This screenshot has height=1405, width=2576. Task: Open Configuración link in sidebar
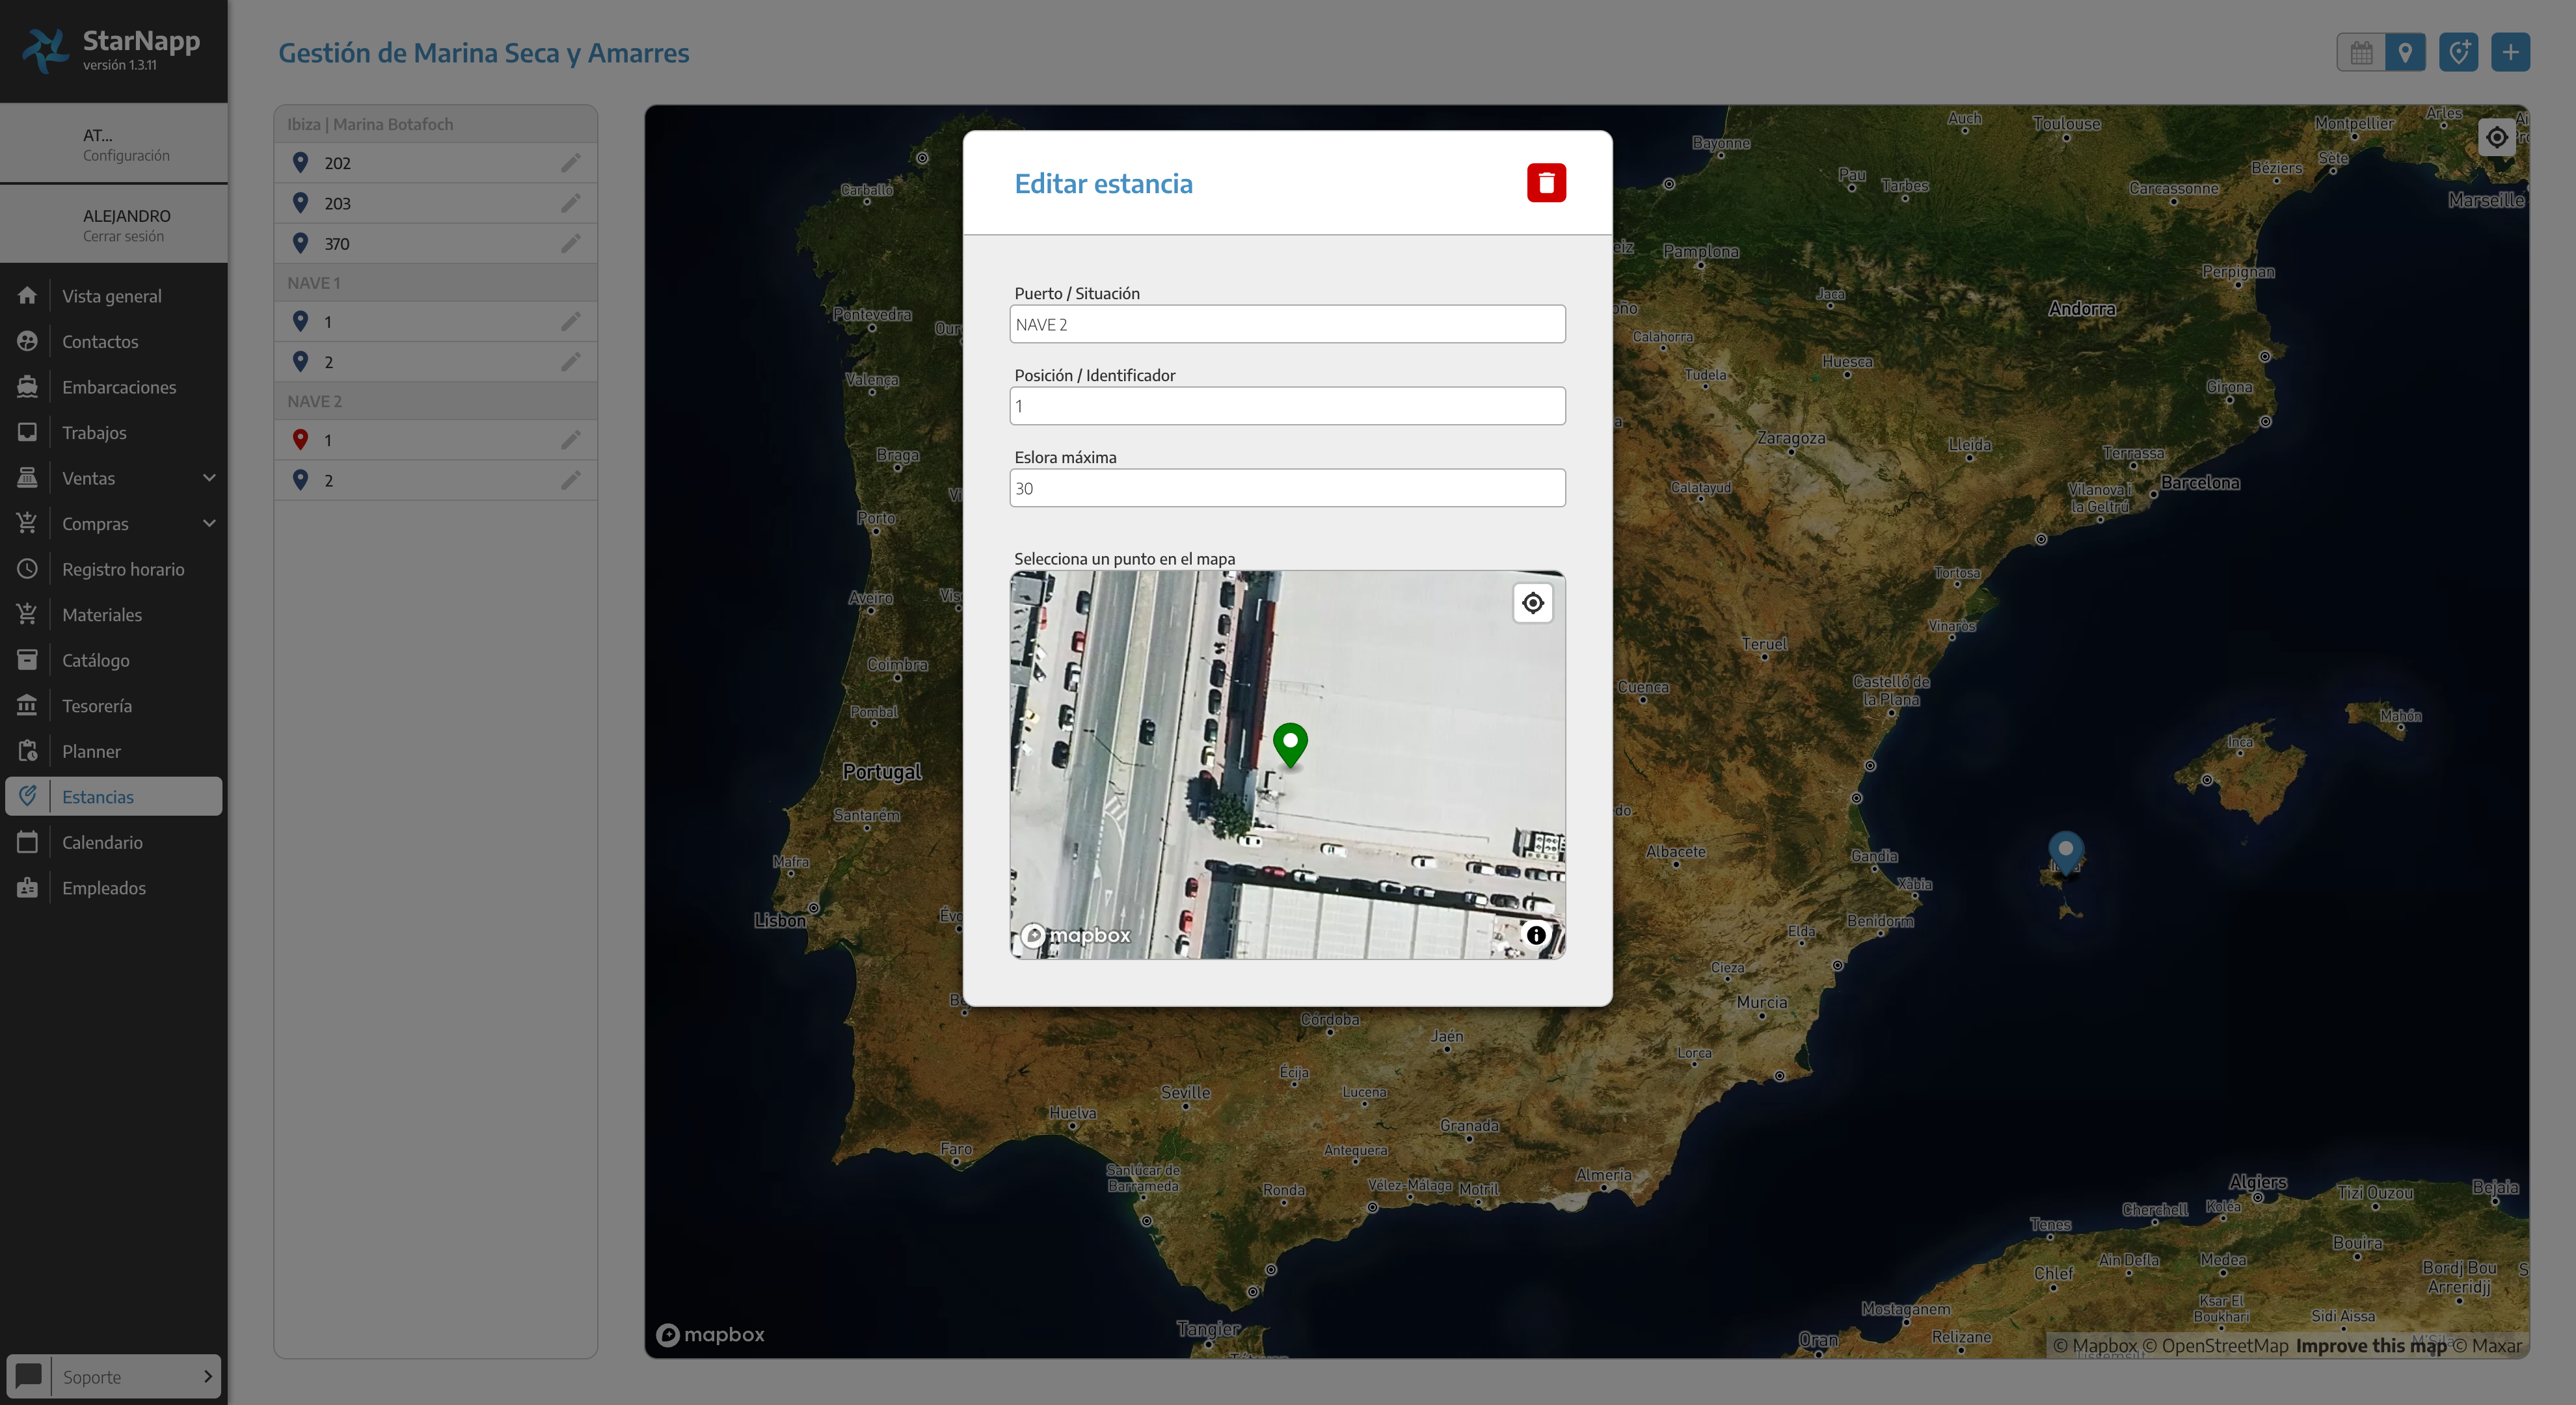tap(126, 156)
